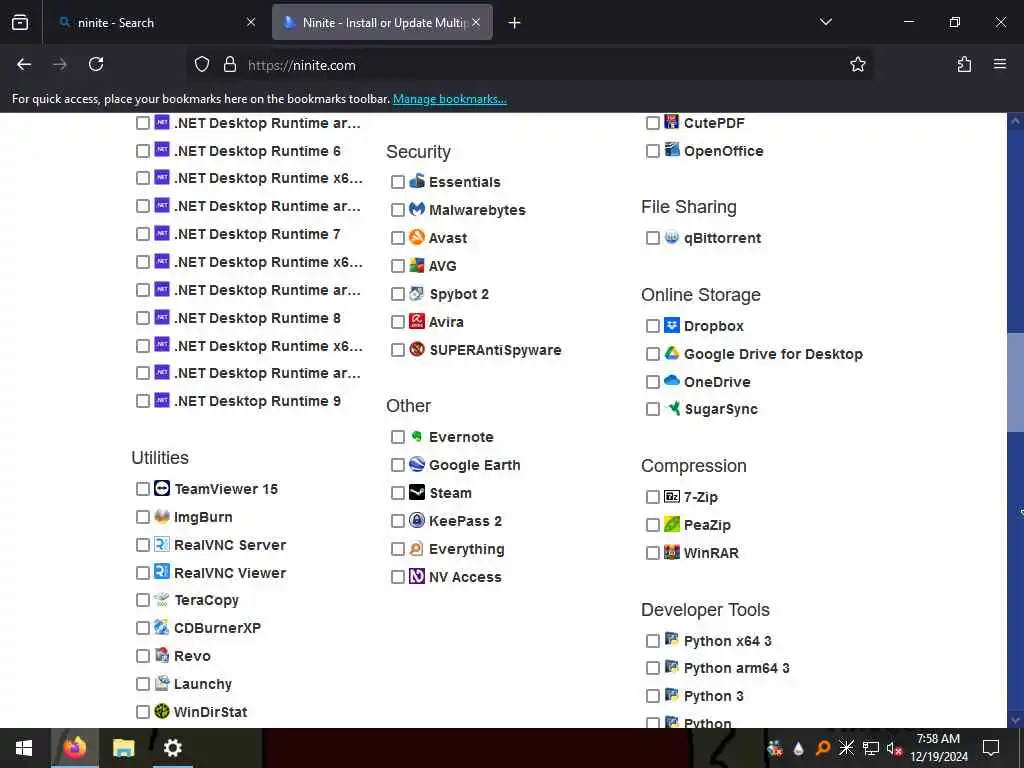The height and width of the screenshot is (768, 1024).
Task: Check the Steam checkbox
Action: tap(398, 492)
